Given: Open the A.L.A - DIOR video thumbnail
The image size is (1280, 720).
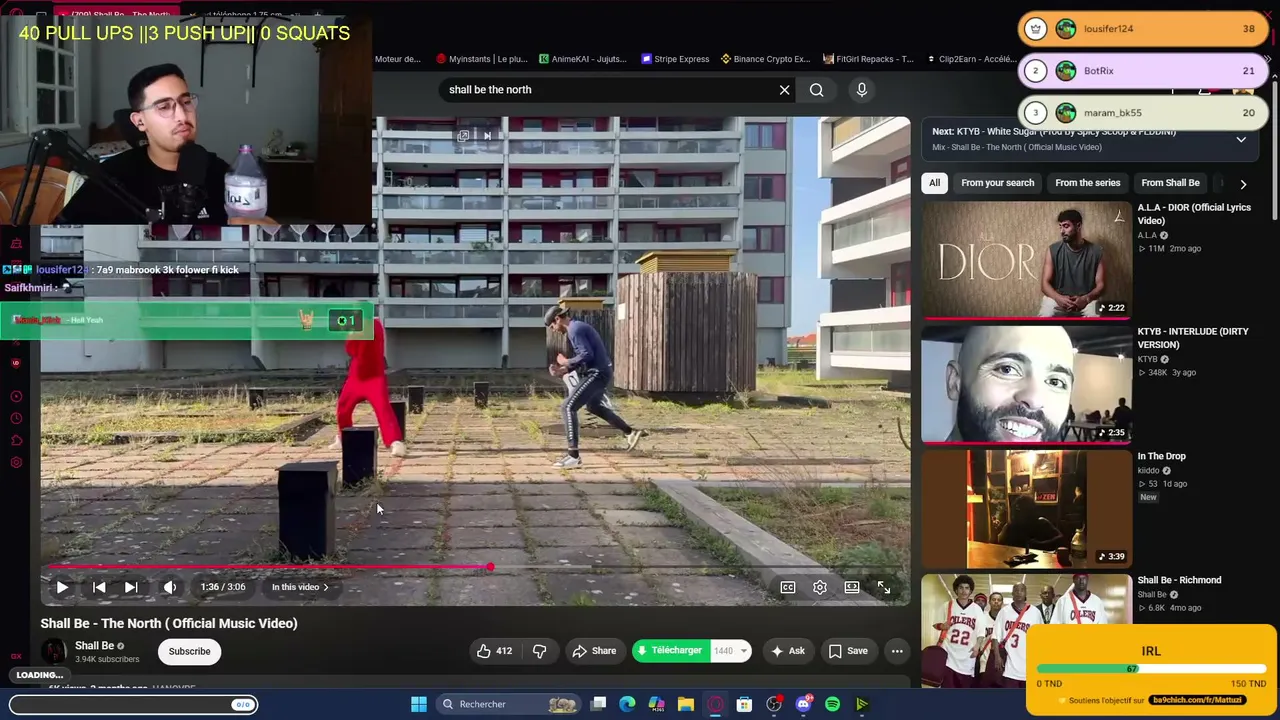Looking at the screenshot, I should pyautogui.click(x=1026, y=260).
